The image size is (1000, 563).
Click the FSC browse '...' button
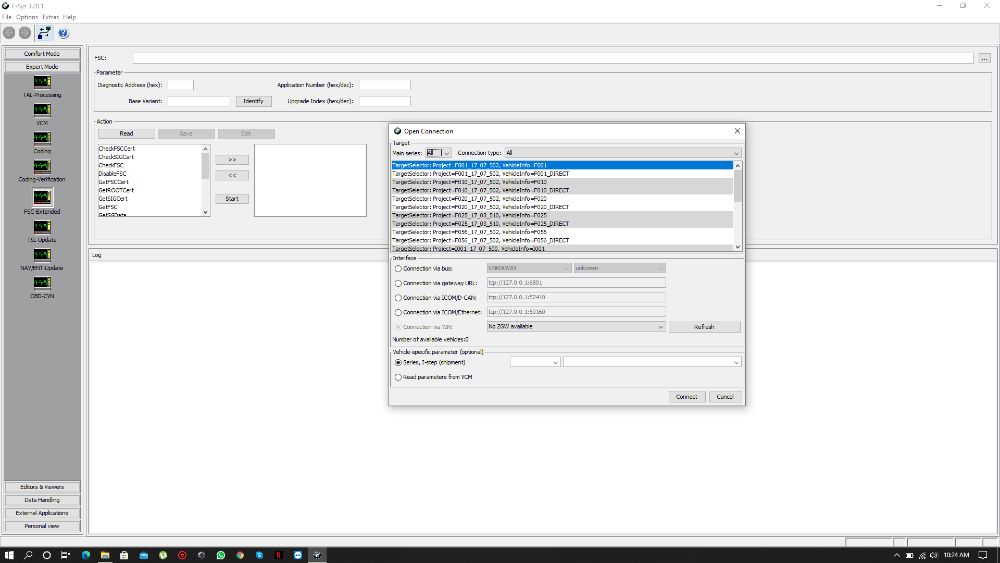pyautogui.click(x=985, y=58)
